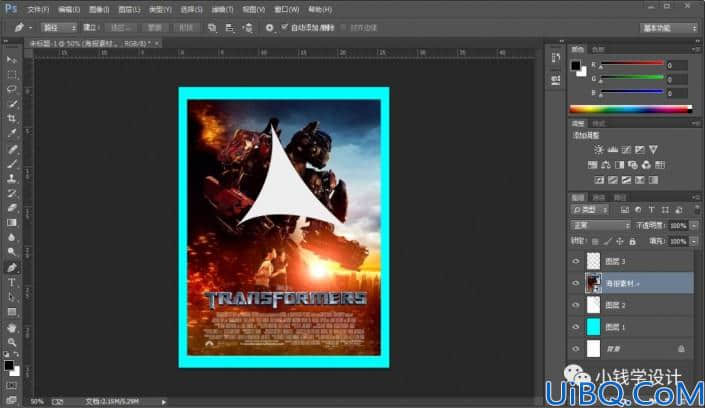Open the layer filter type dropdown
Image resolution: width=705 pixels, height=408 pixels.
point(590,210)
